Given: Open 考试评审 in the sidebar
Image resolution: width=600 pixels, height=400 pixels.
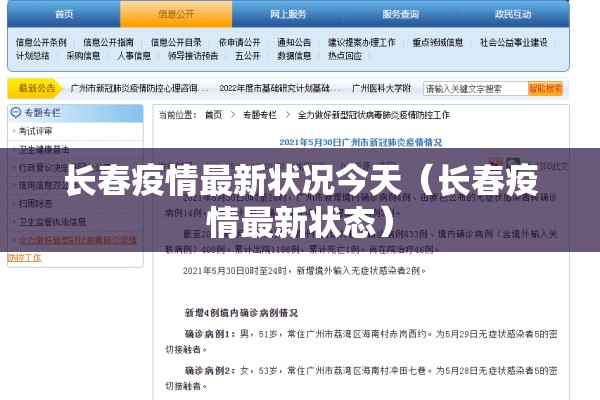Looking at the screenshot, I should [35, 131].
